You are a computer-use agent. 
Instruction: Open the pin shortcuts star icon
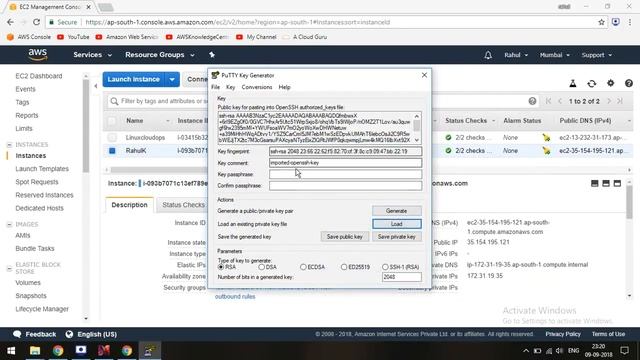coord(212,55)
